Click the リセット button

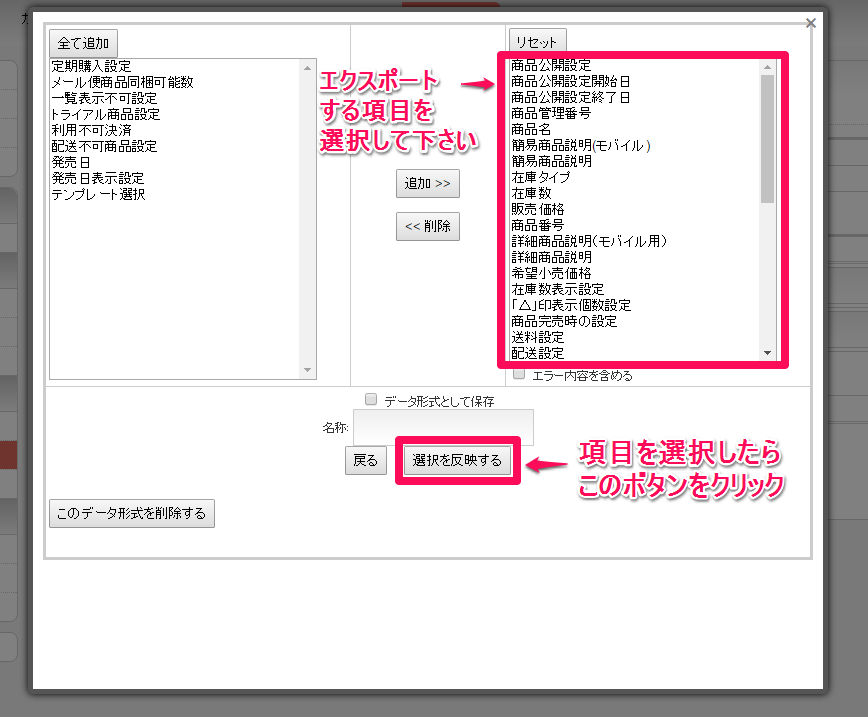(x=537, y=42)
